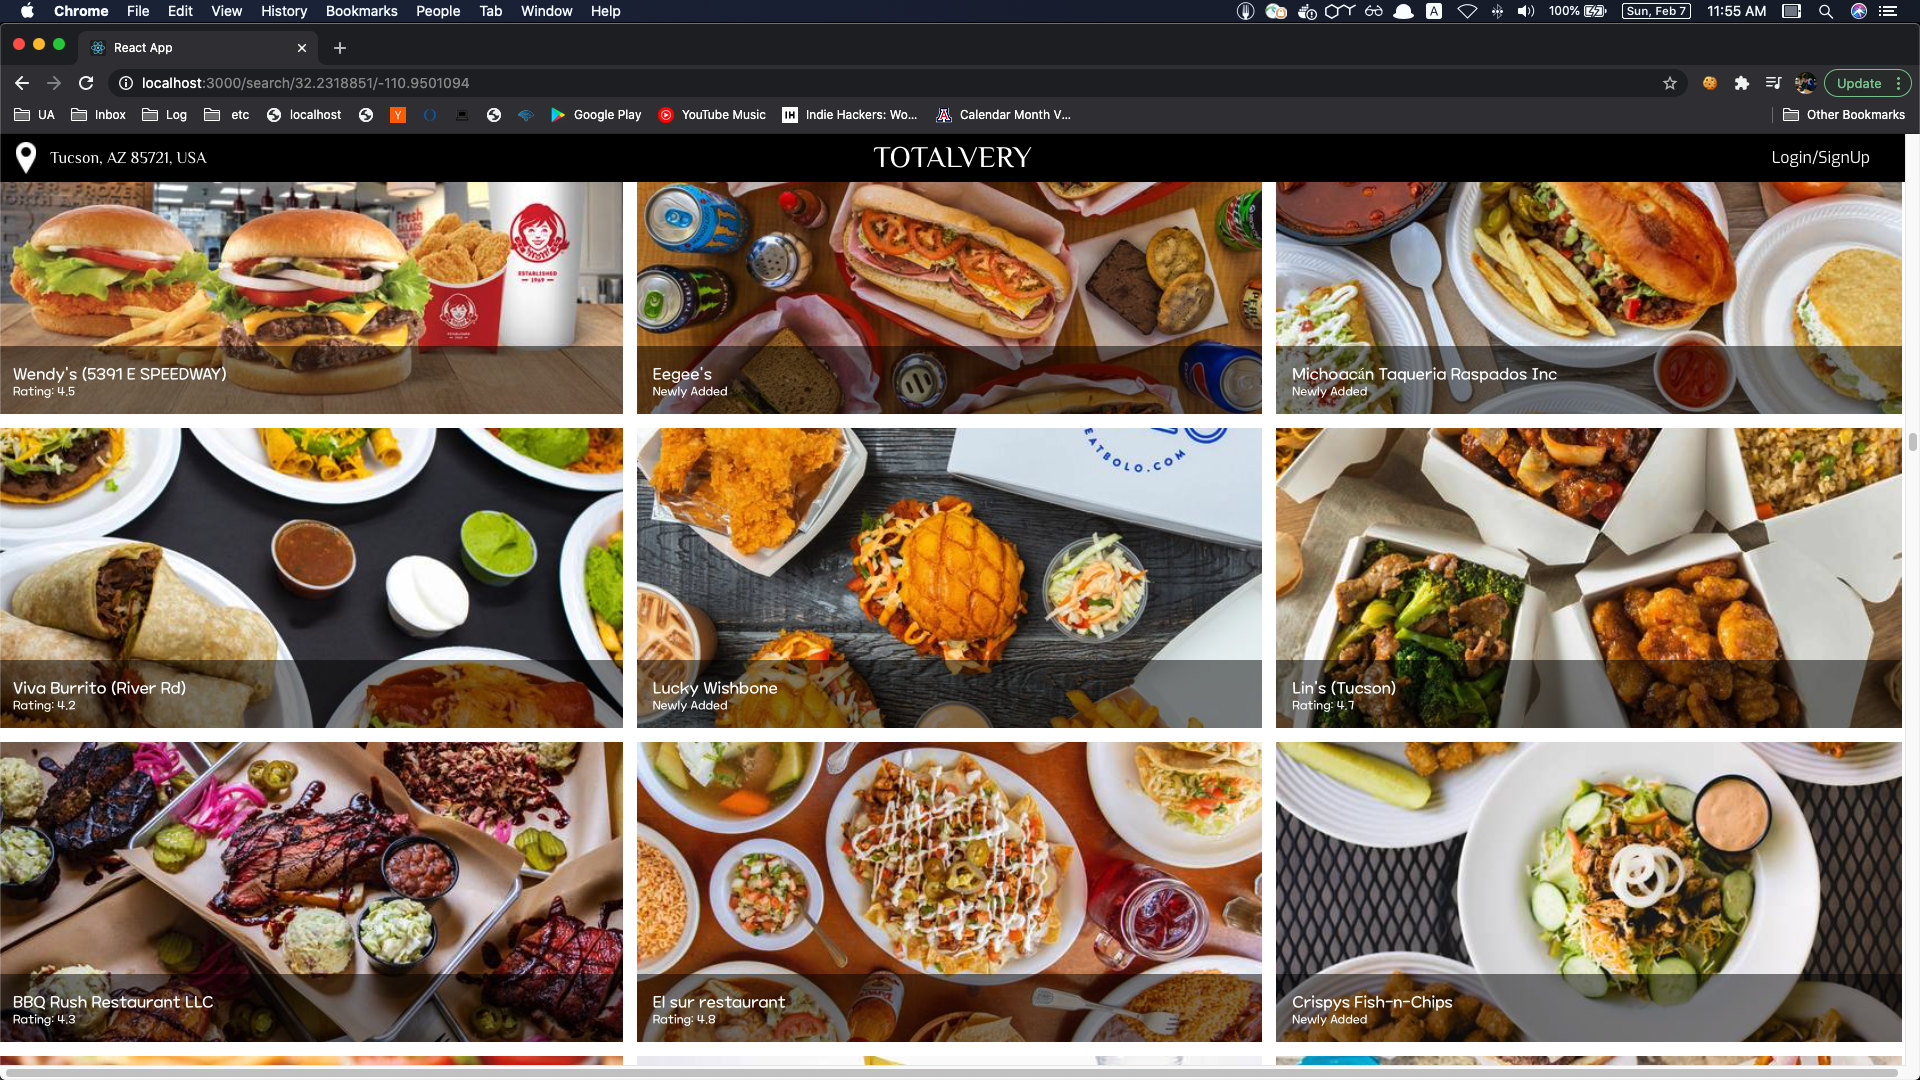Viewport: 1920px width, 1080px height.
Task: Click the location pin icon
Action: tap(26, 157)
